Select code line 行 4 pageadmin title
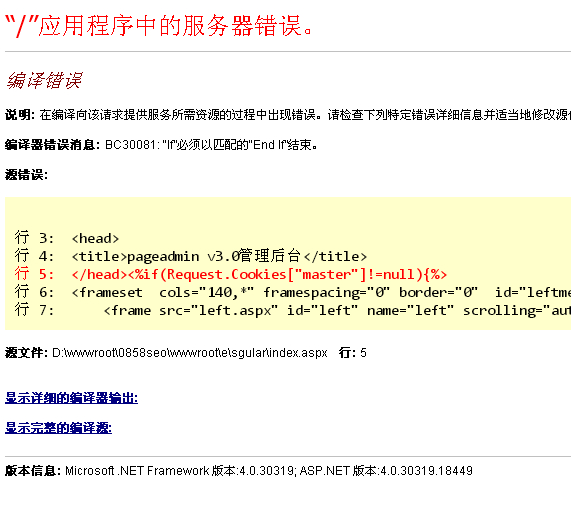 [190, 256]
